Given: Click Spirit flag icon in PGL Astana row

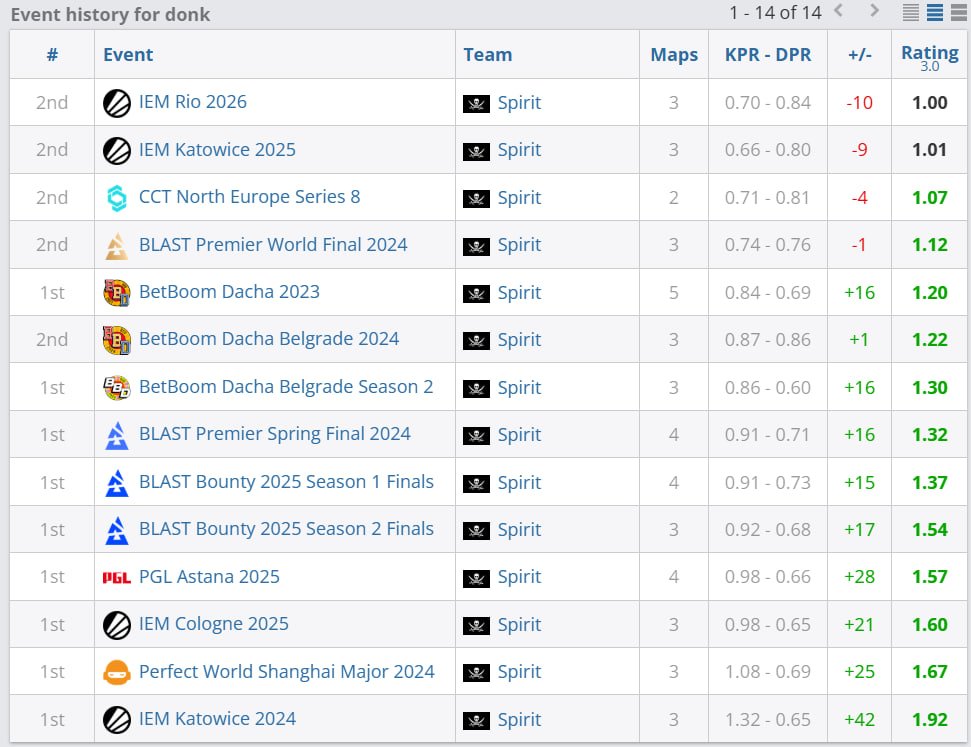Looking at the screenshot, I should pos(476,579).
